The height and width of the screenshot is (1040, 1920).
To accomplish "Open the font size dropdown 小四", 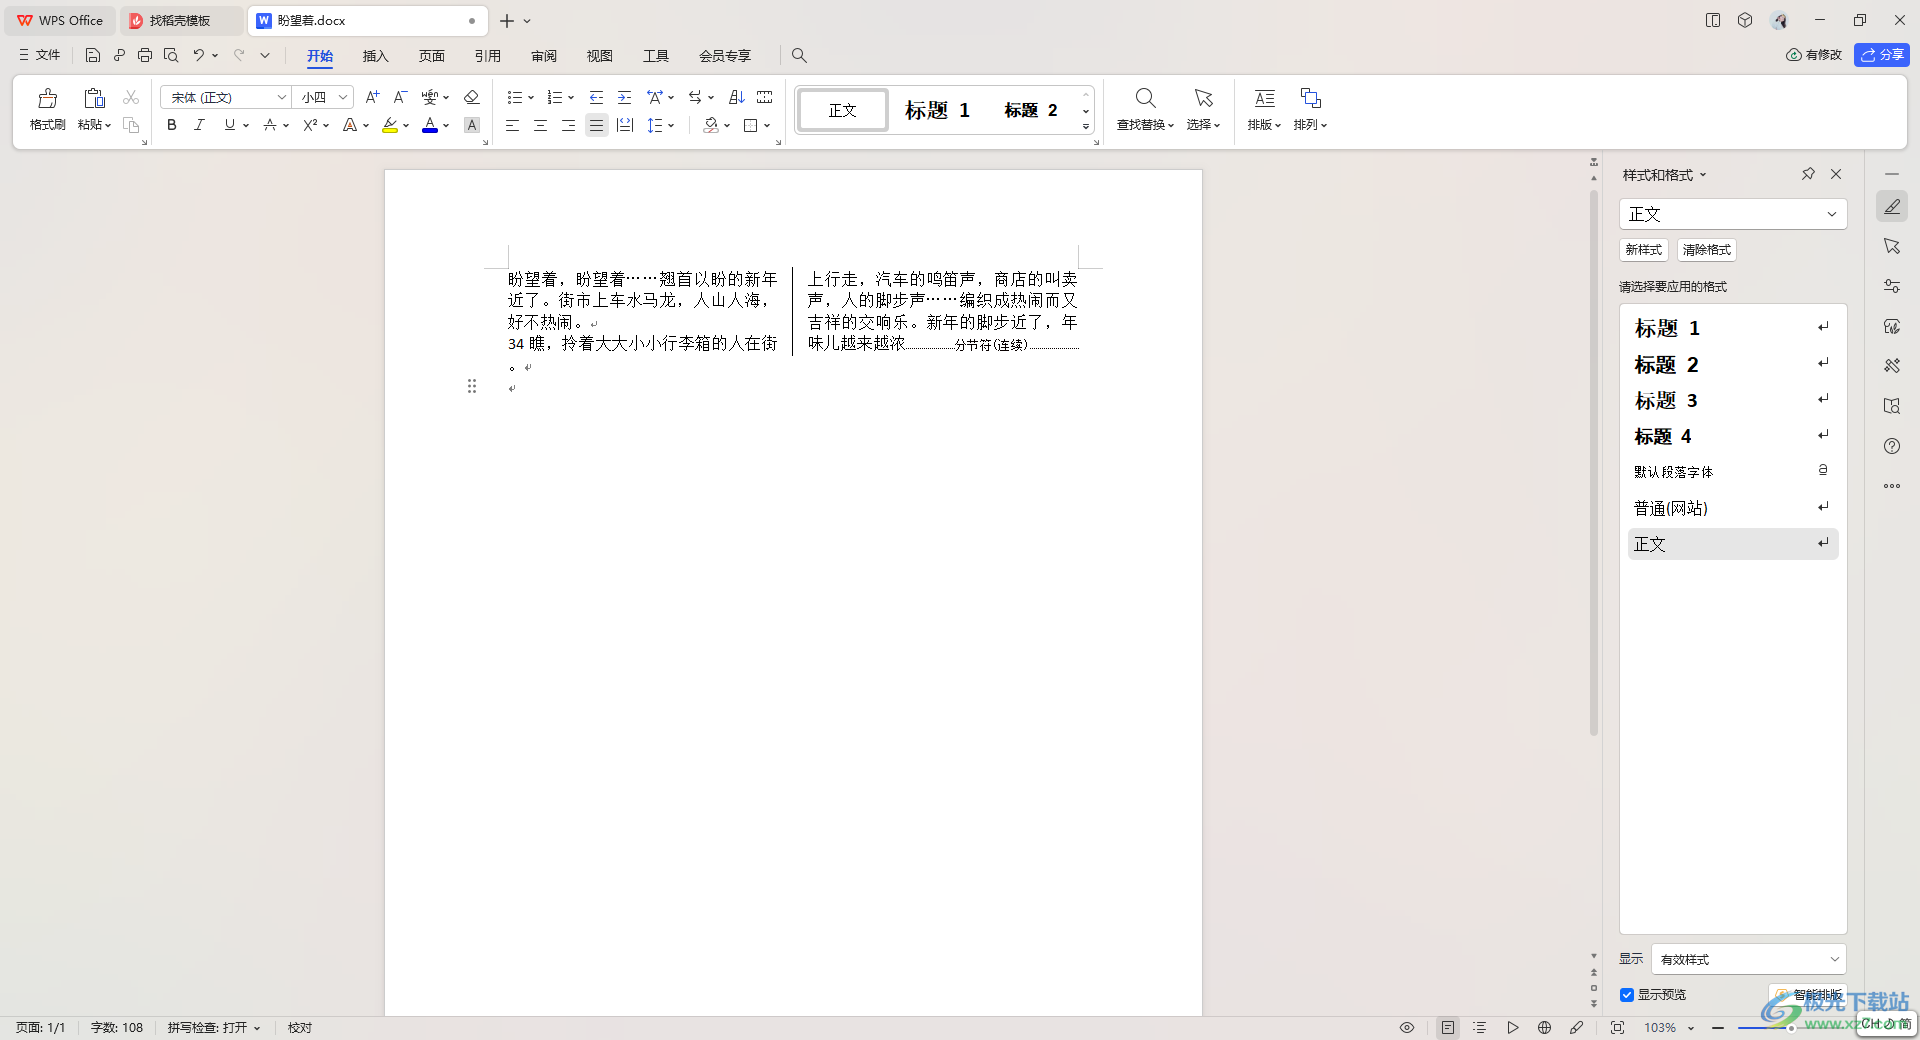I will pos(342,97).
